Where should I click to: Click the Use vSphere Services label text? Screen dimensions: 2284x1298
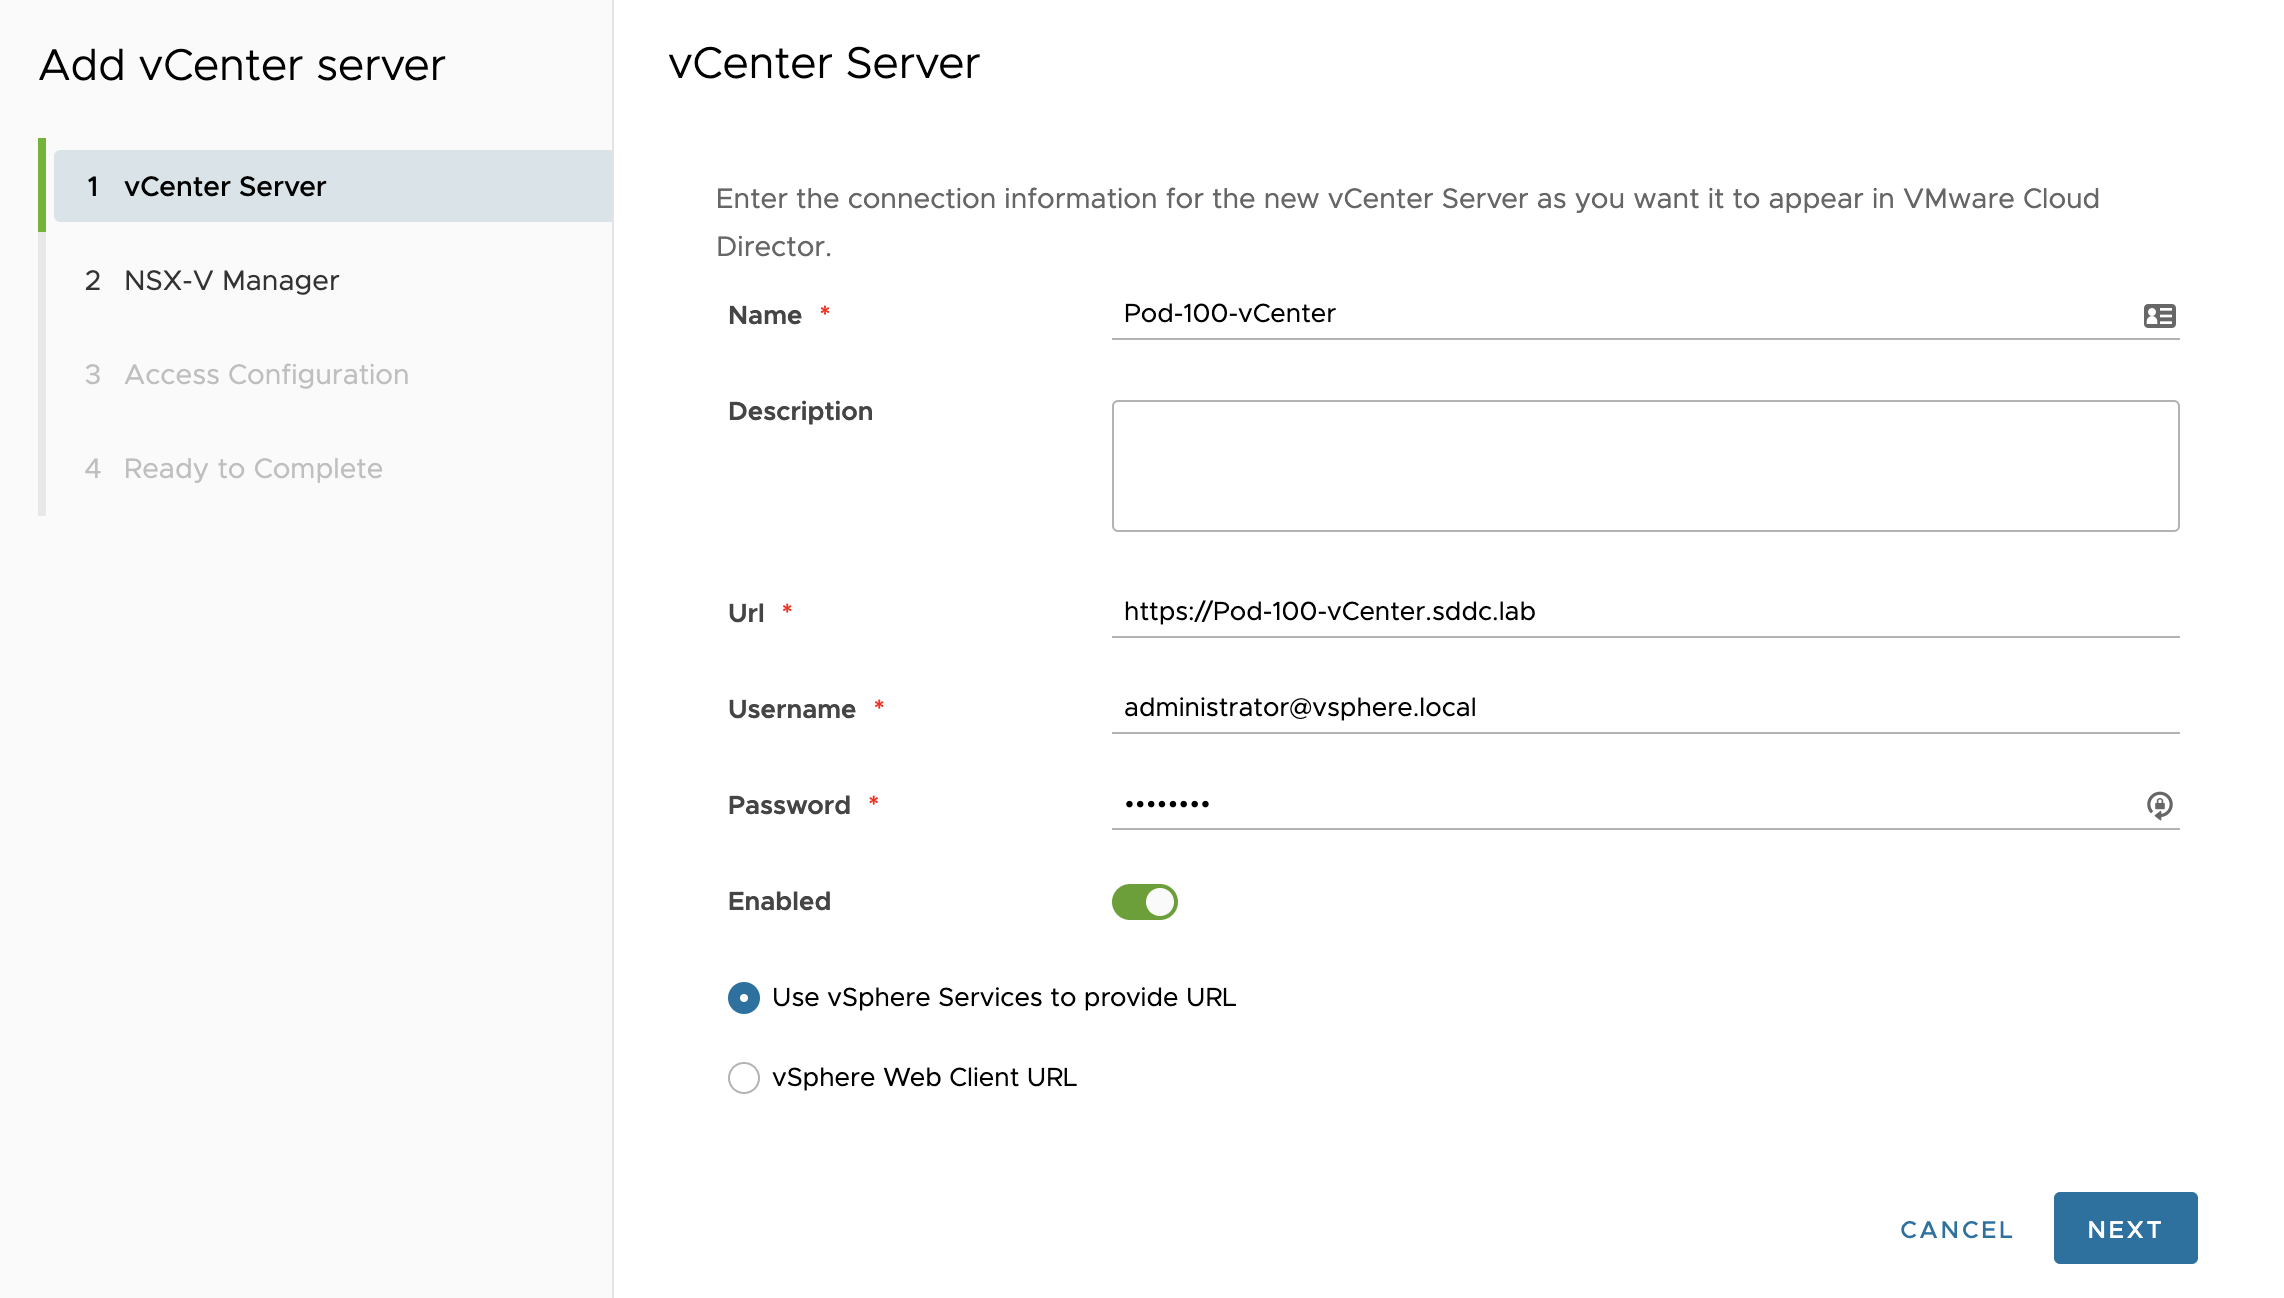pos(1004,998)
